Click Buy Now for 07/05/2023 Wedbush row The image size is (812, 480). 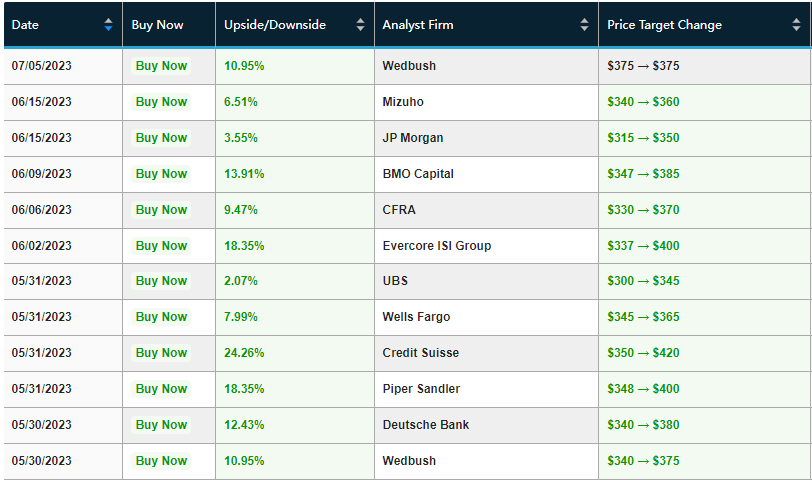point(161,66)
